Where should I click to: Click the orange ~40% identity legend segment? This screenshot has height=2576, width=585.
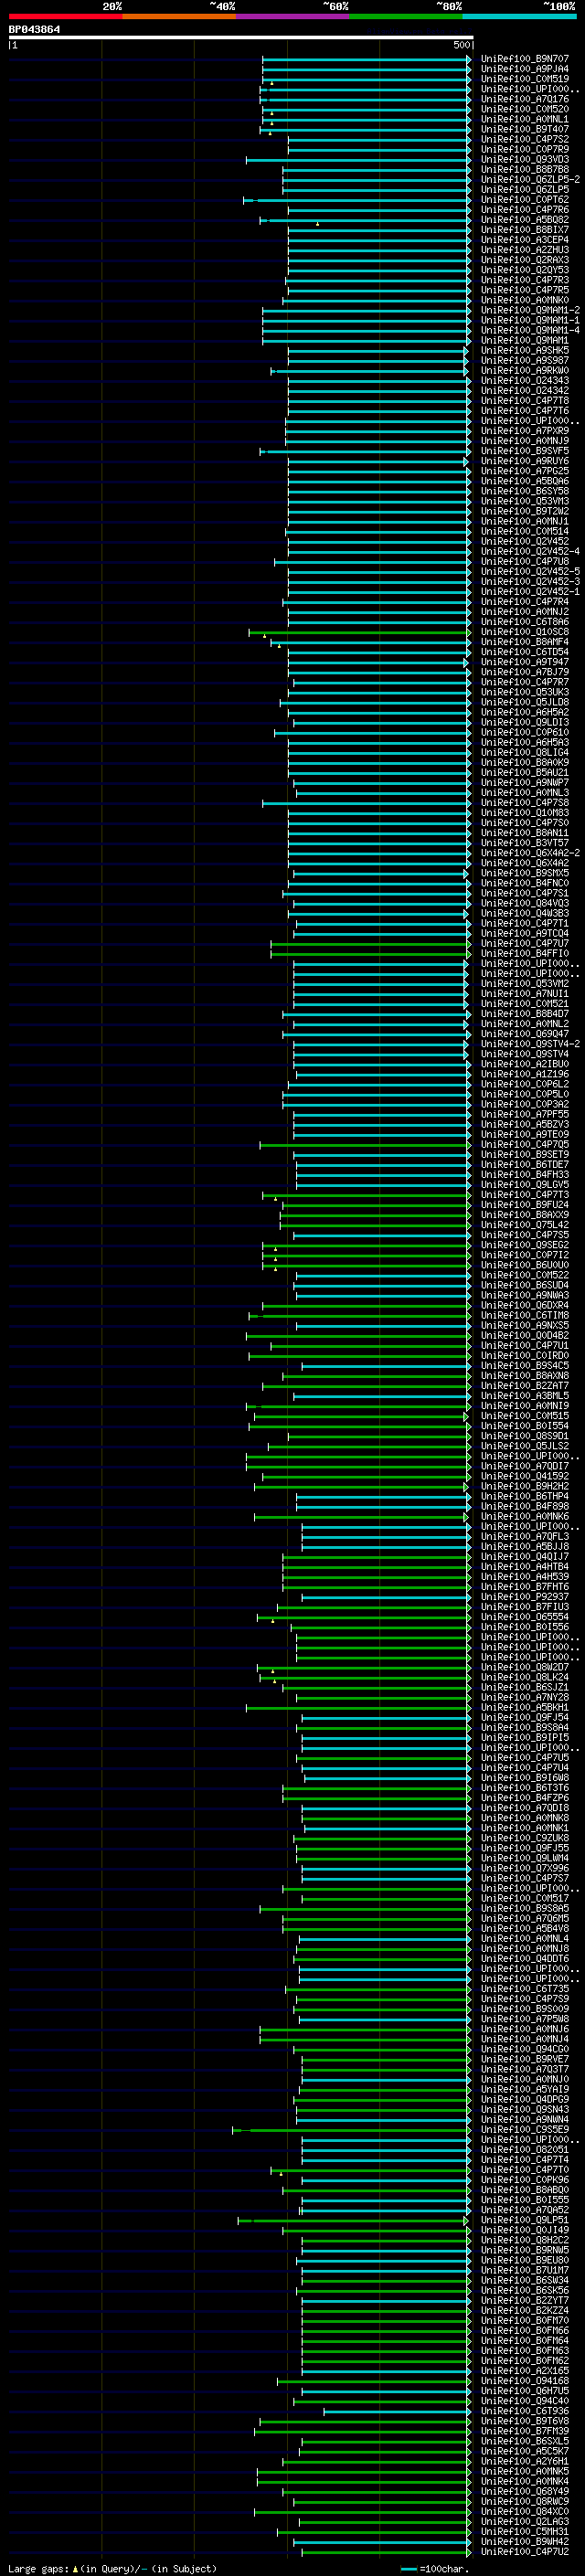[179, 16]
